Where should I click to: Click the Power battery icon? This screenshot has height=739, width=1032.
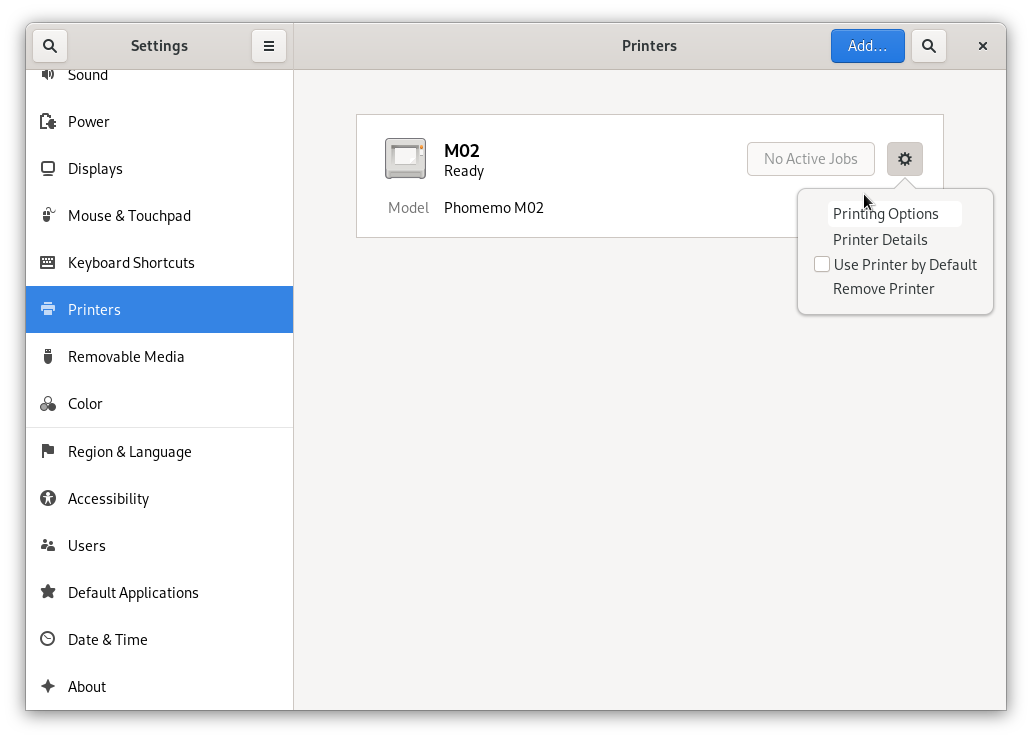[47, 122]
